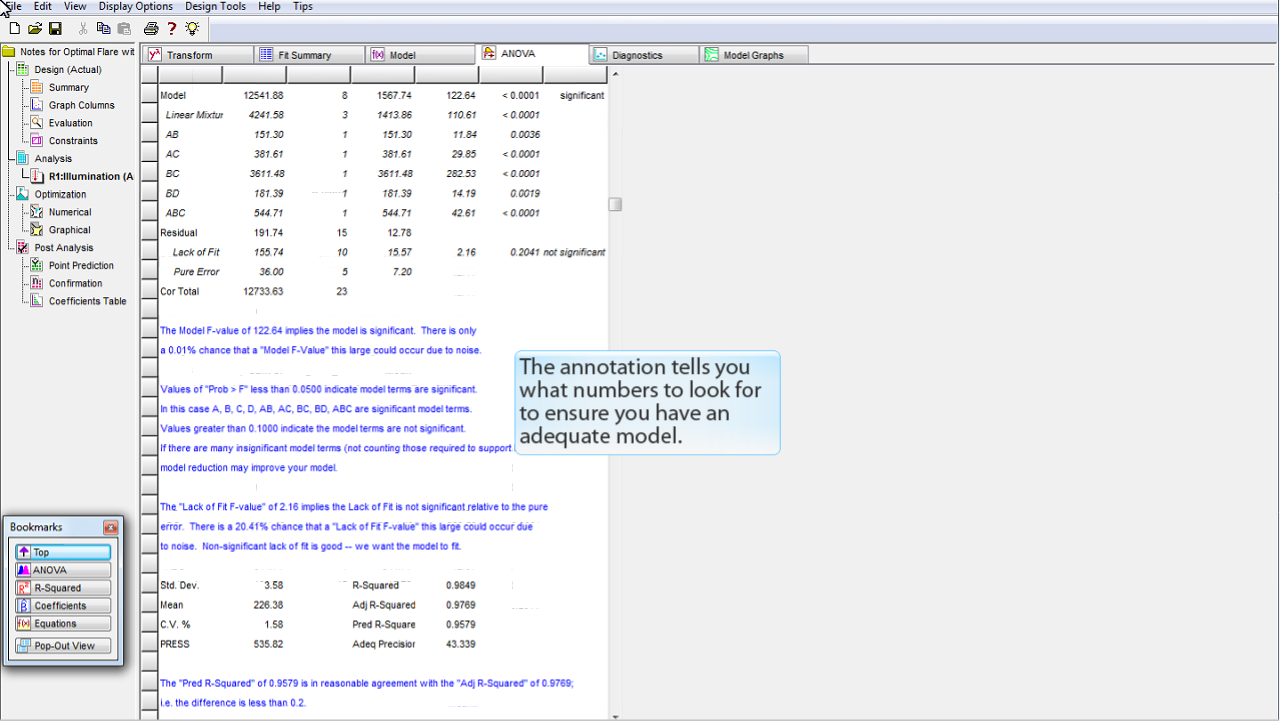Image resolution: width=1280 pixels, height=721 pixels.
Task: Click the New file icon in toolbar
Action: tap(14, 29)
